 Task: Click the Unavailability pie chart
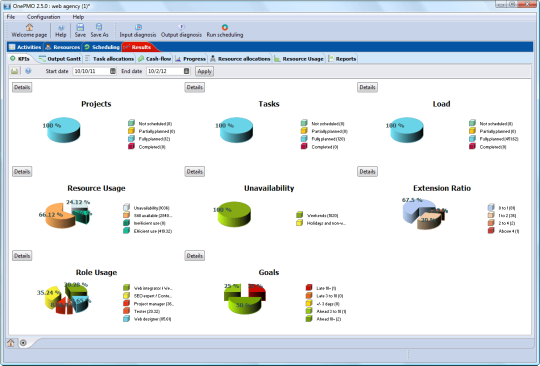pos(234,214)
